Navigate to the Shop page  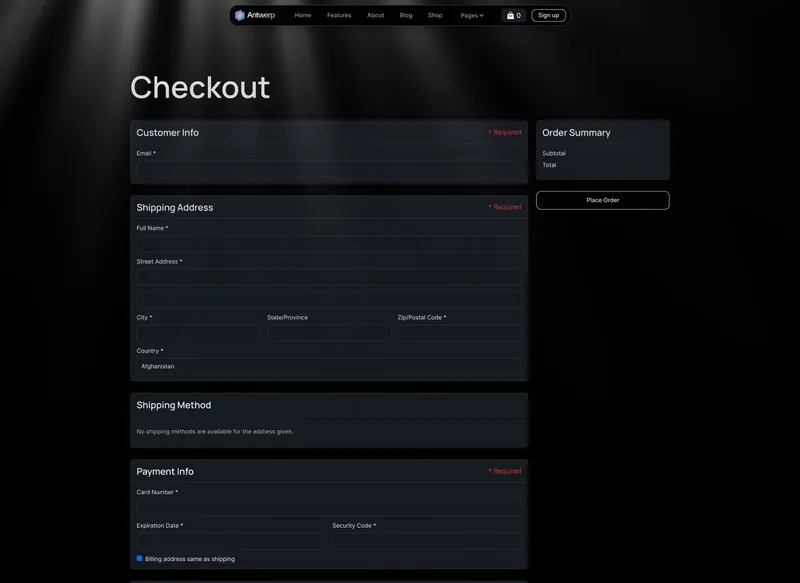(435, 15)
